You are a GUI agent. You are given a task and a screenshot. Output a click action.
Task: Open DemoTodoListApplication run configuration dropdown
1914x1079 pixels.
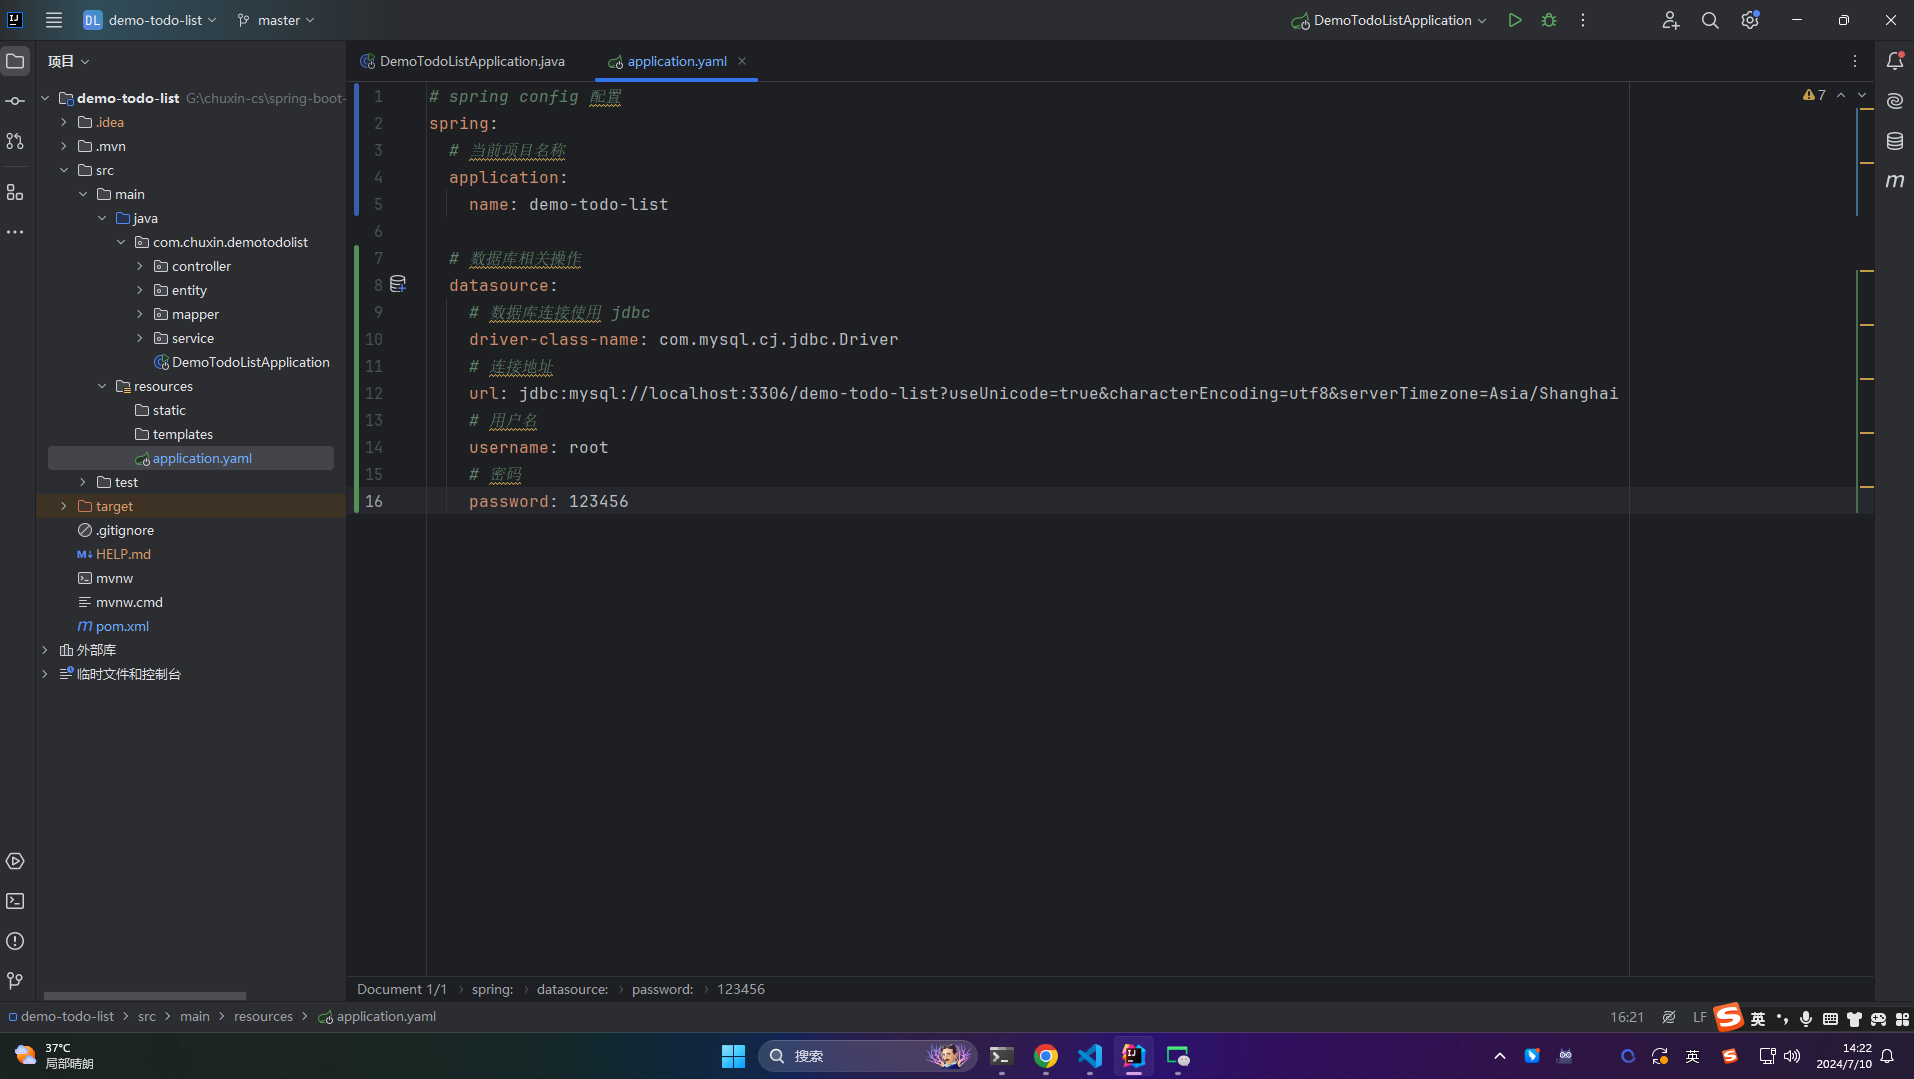(1390, 20)
